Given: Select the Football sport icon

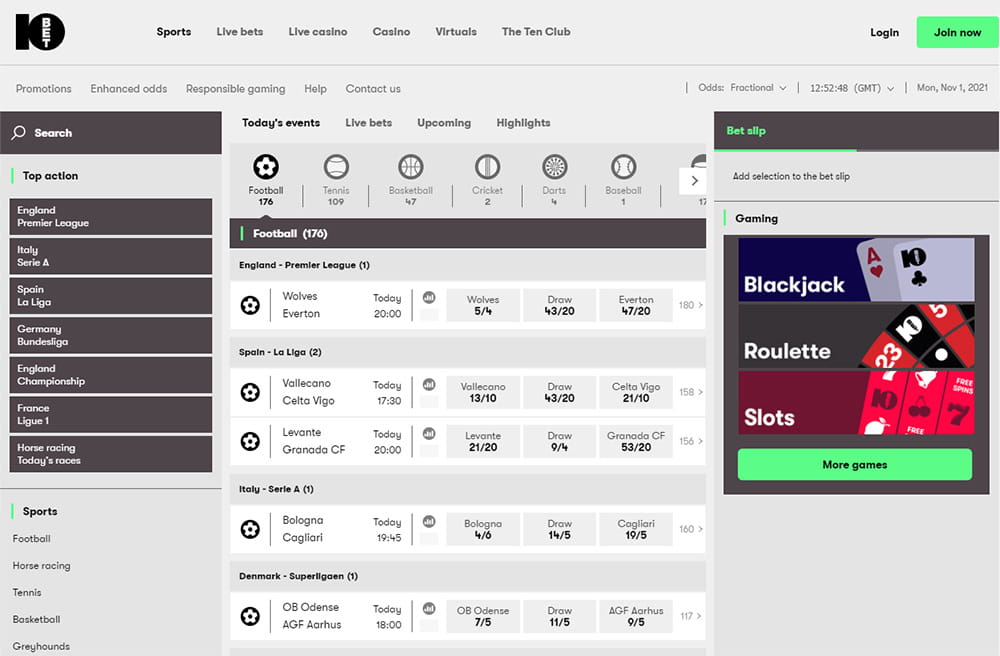Looking at the screenshot, I should (x=266, y=167).
